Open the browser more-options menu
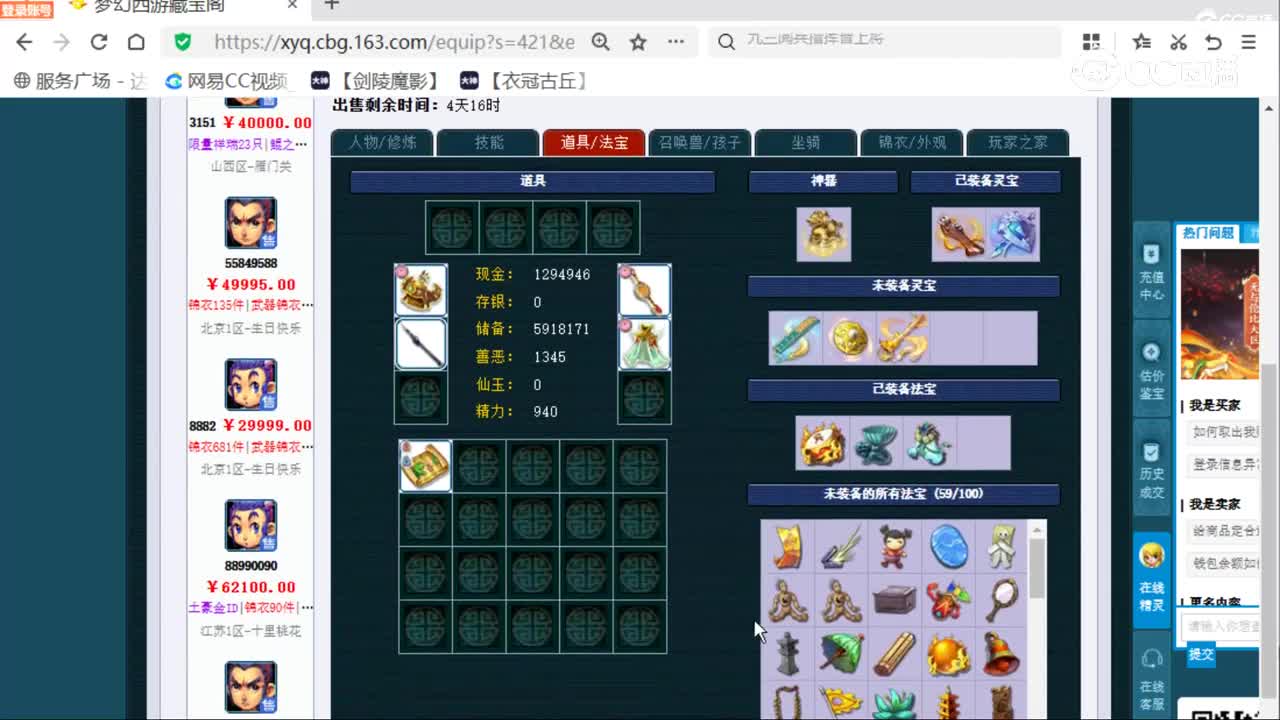The image size is (1280, 720). (x=675, y=42)
